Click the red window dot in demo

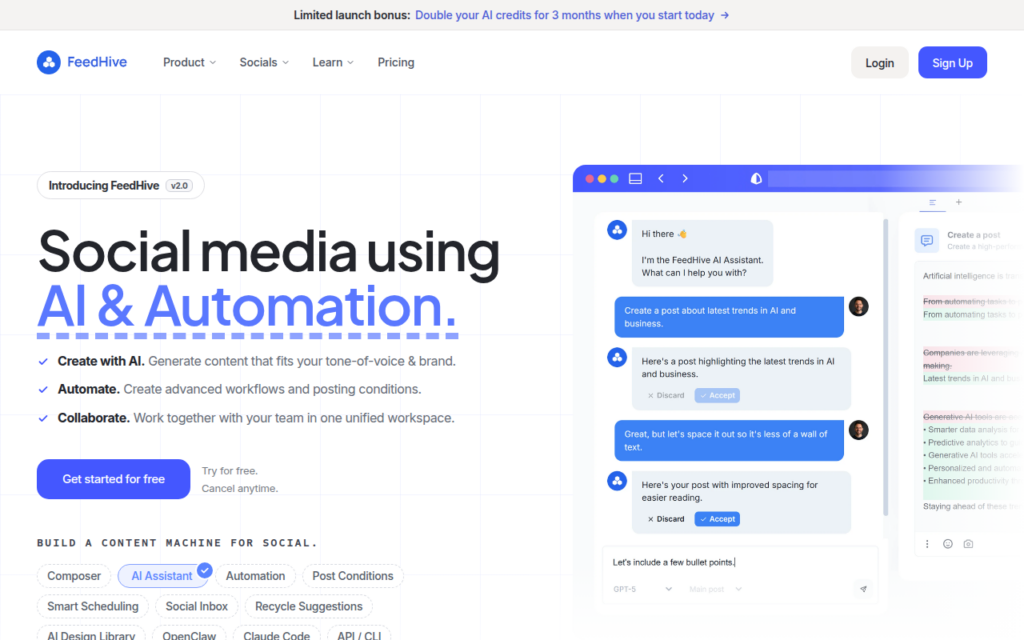590,178
